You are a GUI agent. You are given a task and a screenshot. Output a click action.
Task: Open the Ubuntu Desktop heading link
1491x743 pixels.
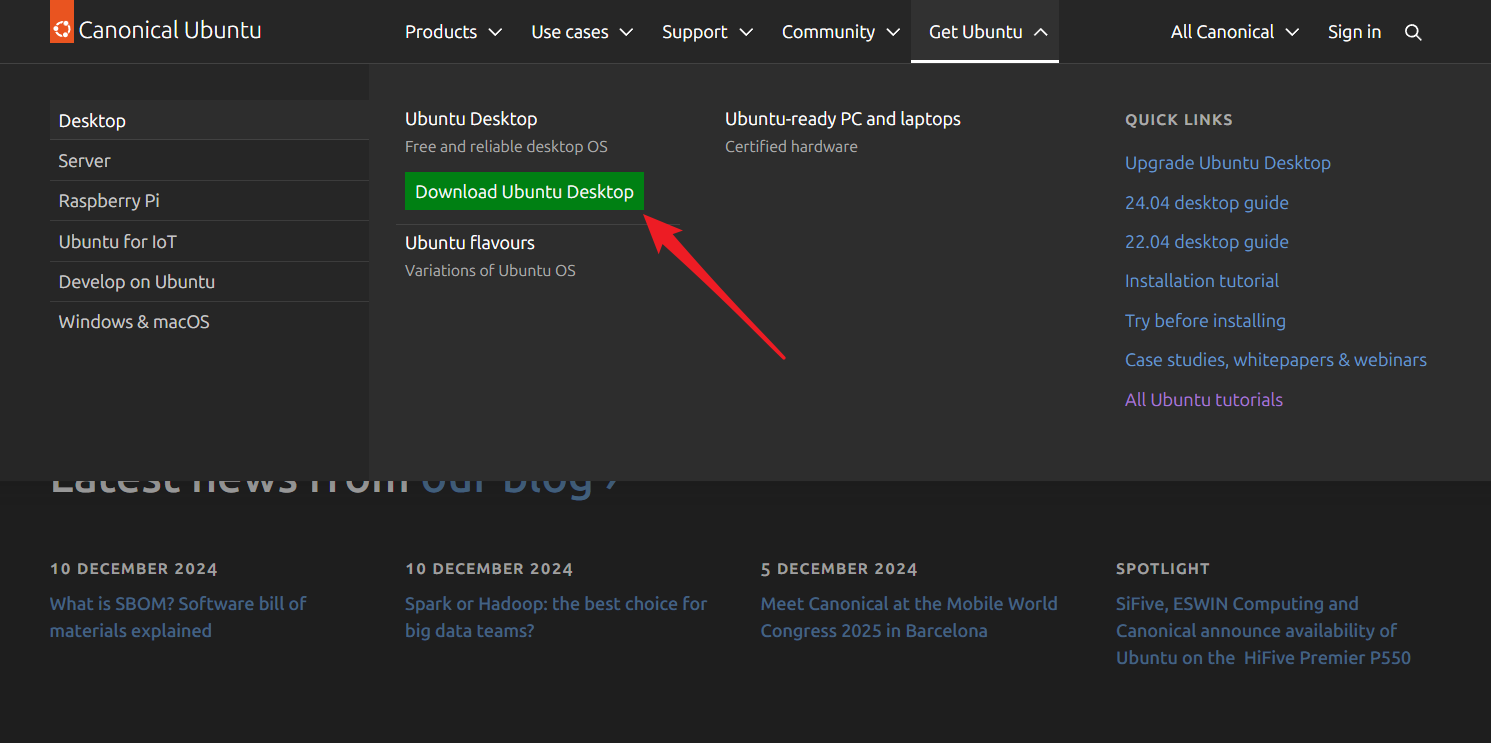coord(471,119)
